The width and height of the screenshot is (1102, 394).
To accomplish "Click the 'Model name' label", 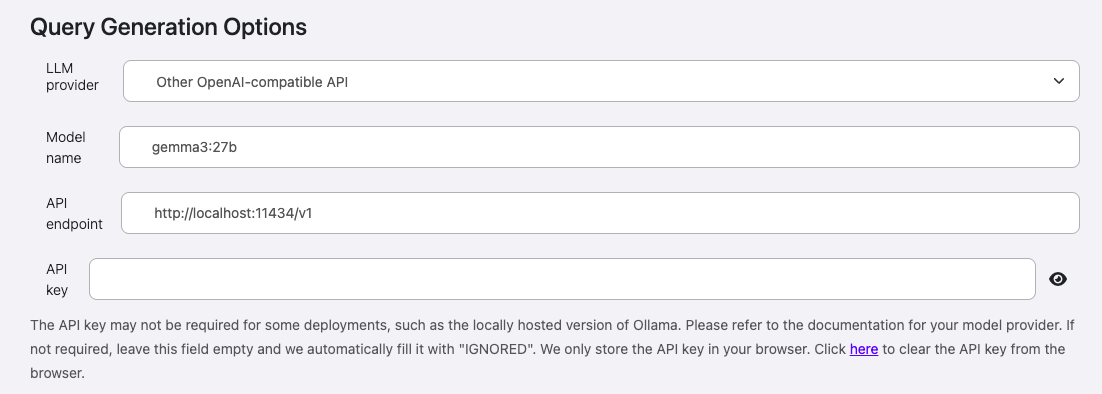I will [65, 147].
